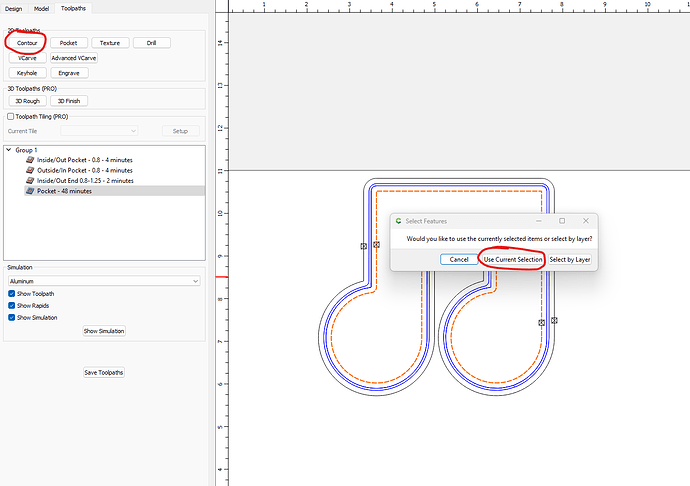Click Cancel in Select Features dialog
This screenshot has height=486, width=690.
point(459,259)
